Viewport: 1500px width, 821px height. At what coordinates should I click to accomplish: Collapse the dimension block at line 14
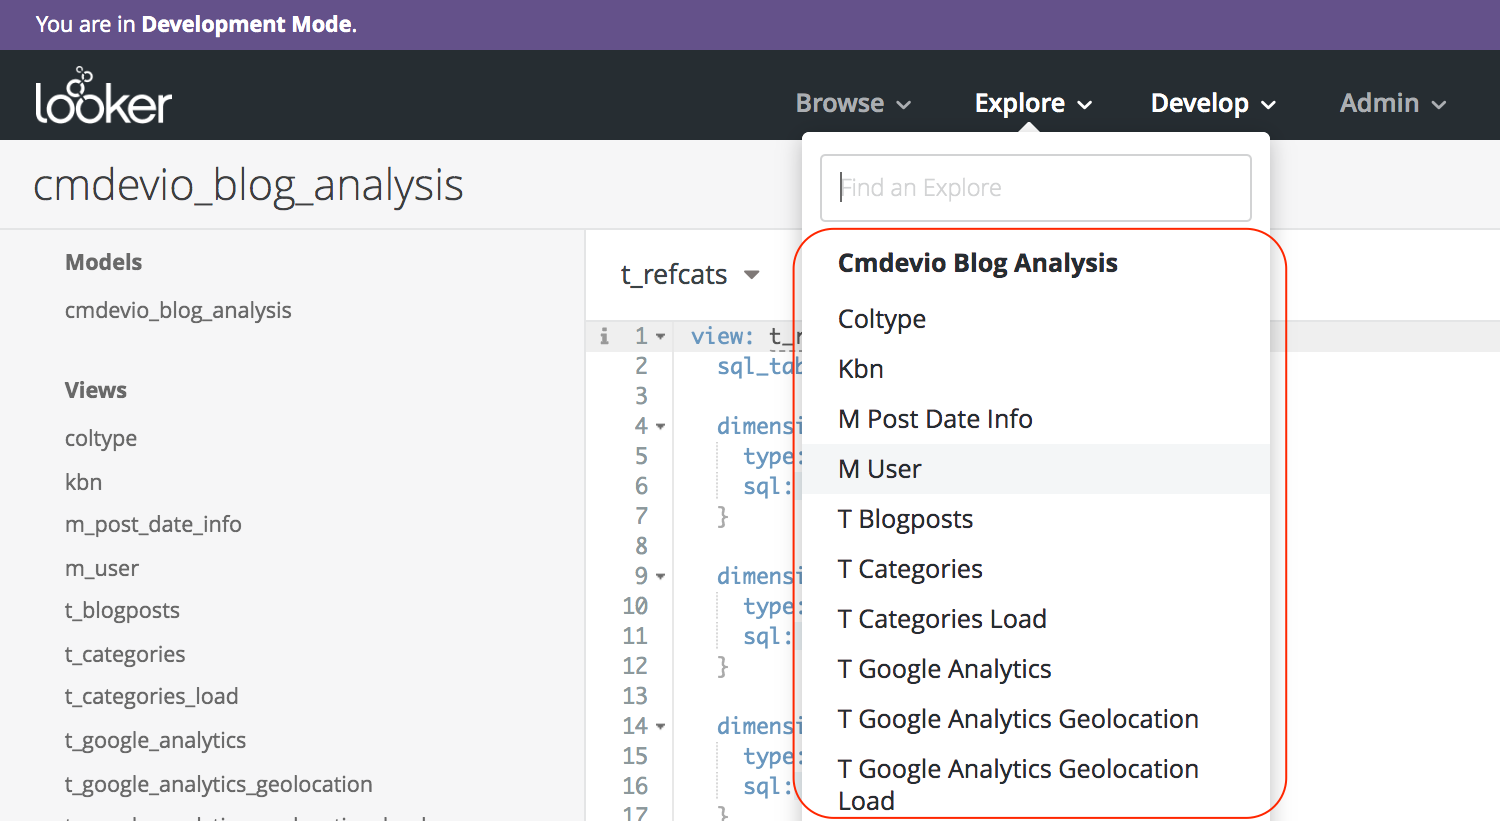point(661,726)
